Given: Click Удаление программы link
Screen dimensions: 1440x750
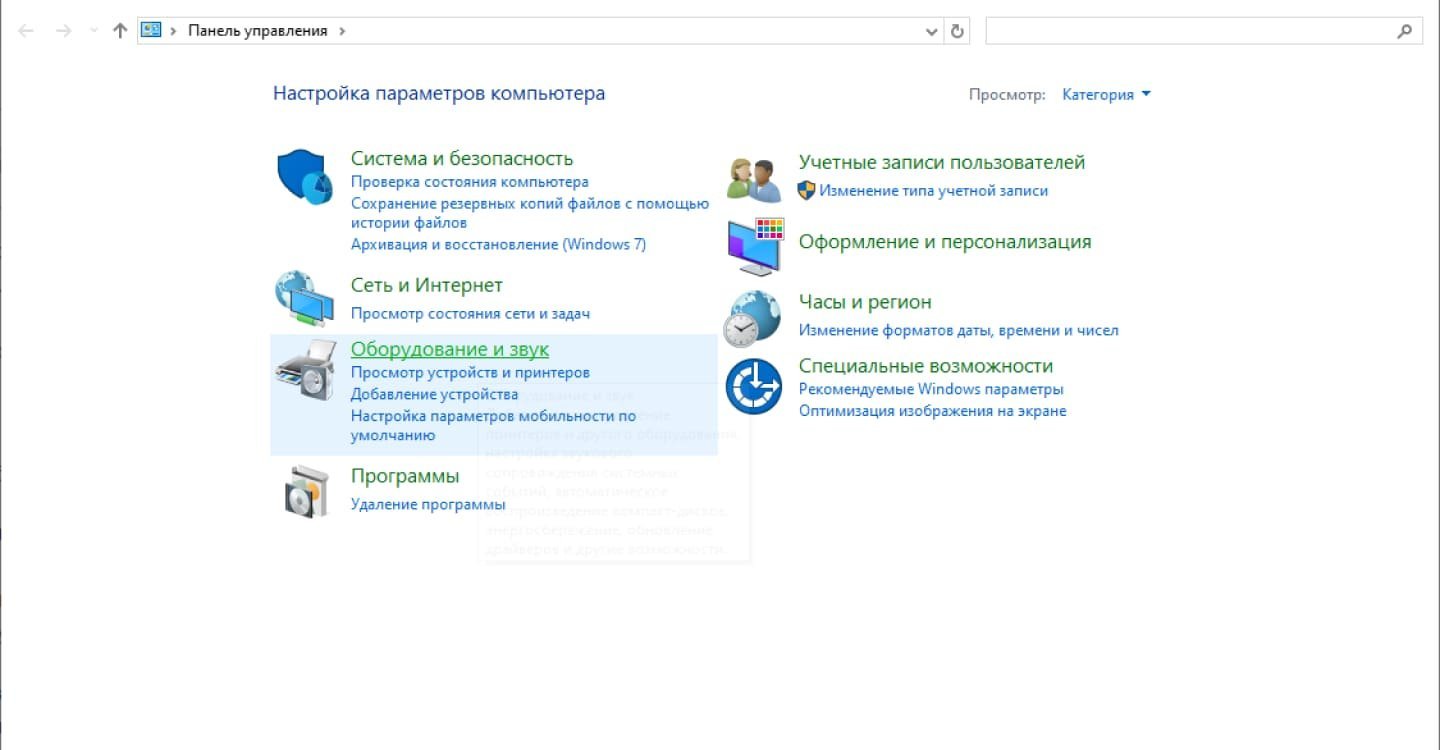Looking at the screenshot, I should 428,504.
